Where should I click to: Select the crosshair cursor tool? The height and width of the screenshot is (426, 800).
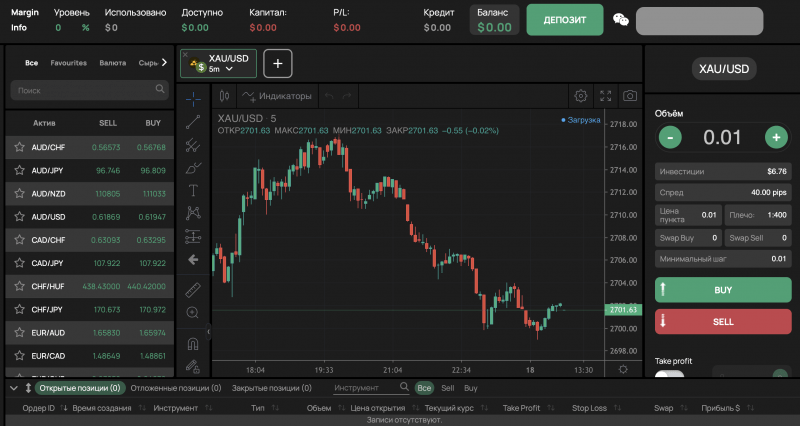tap(193, 98)
